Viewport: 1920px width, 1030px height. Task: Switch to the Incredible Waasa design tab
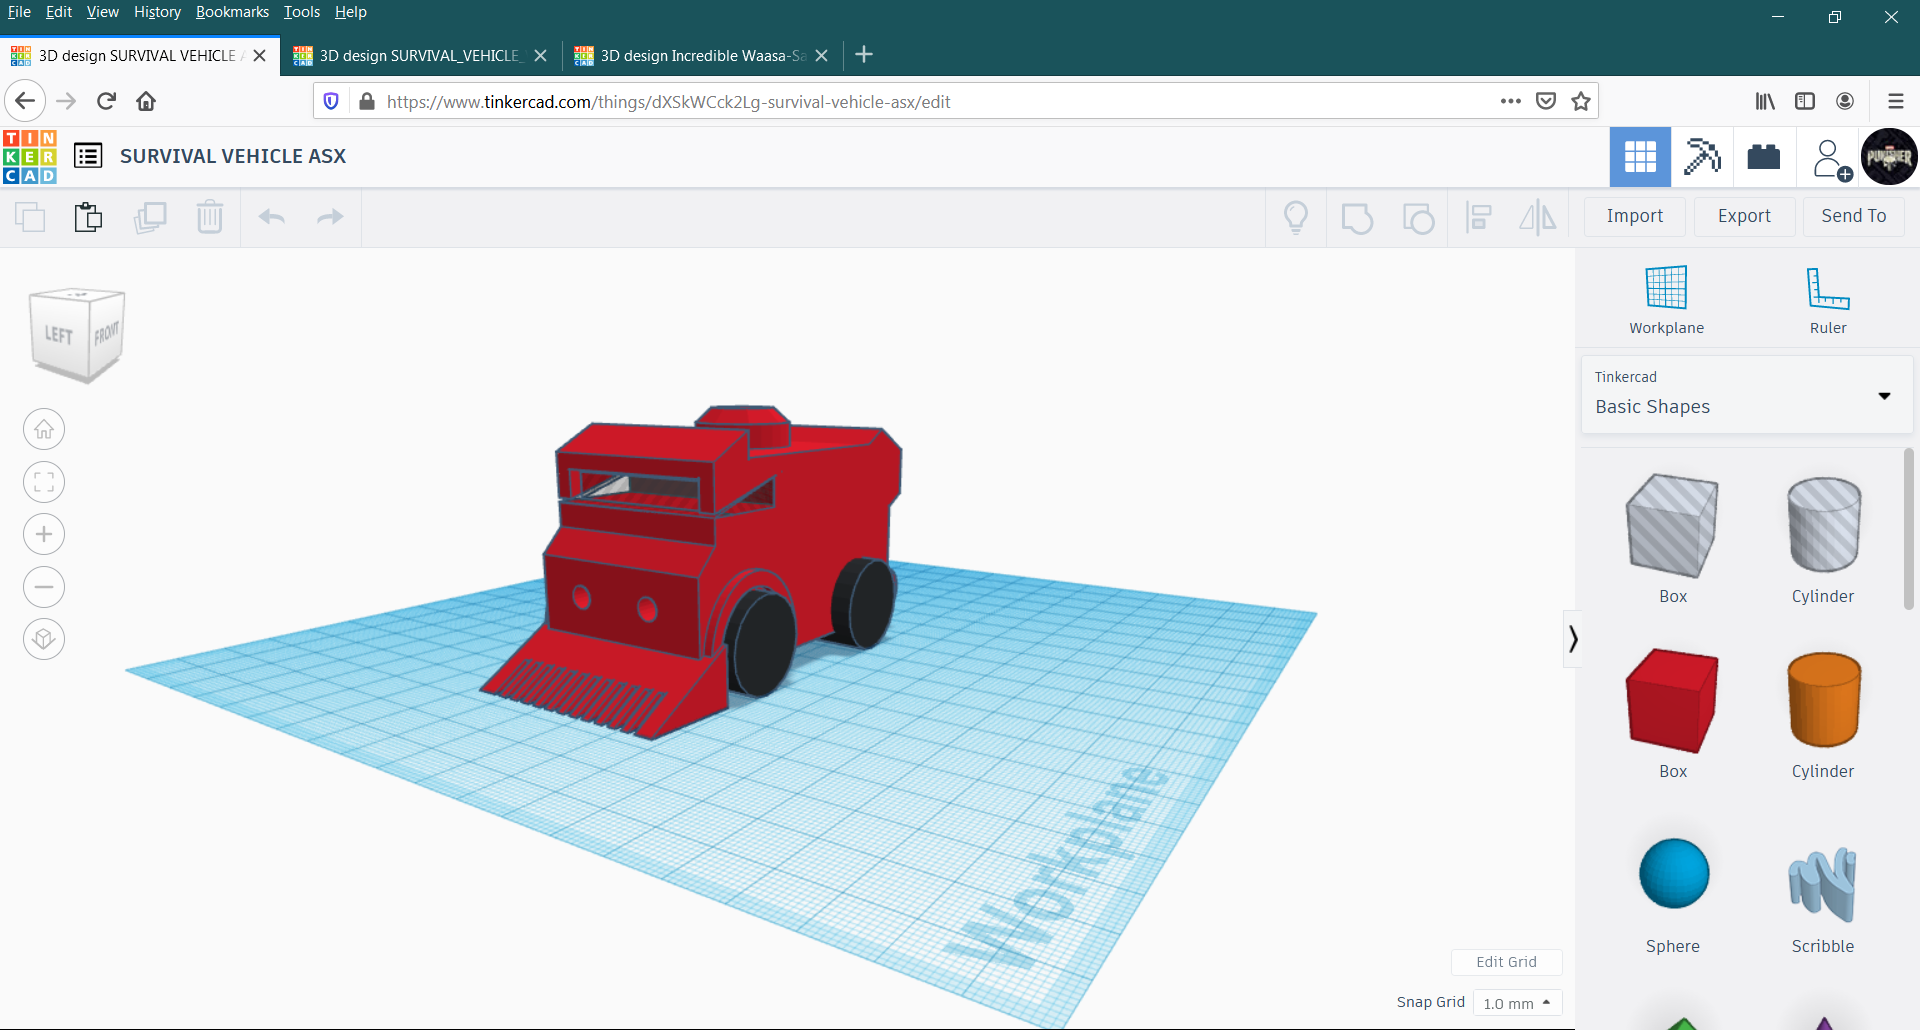point(700,55)
